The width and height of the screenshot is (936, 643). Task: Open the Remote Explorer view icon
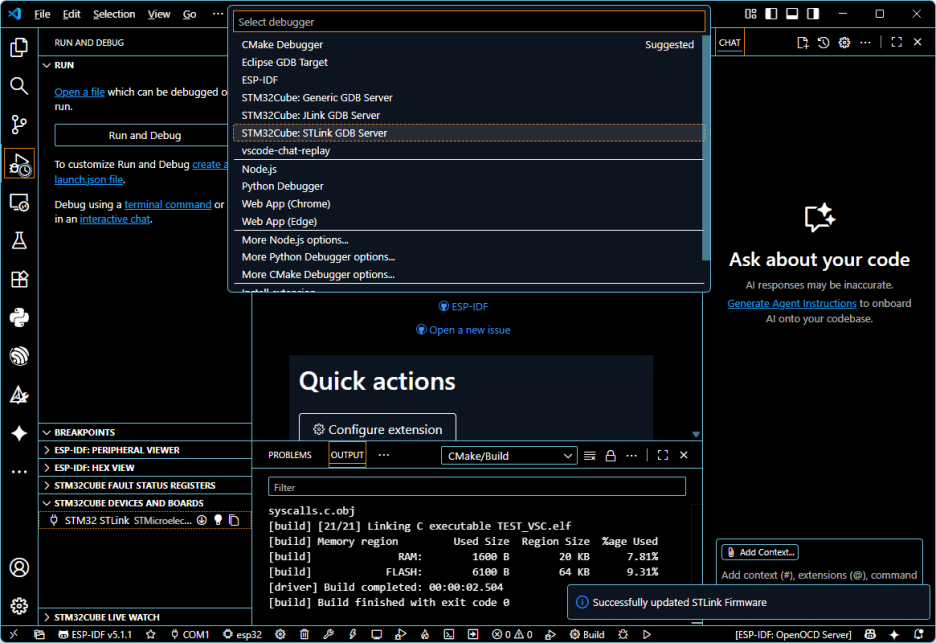pyautogui.click(x=19, y=202)
